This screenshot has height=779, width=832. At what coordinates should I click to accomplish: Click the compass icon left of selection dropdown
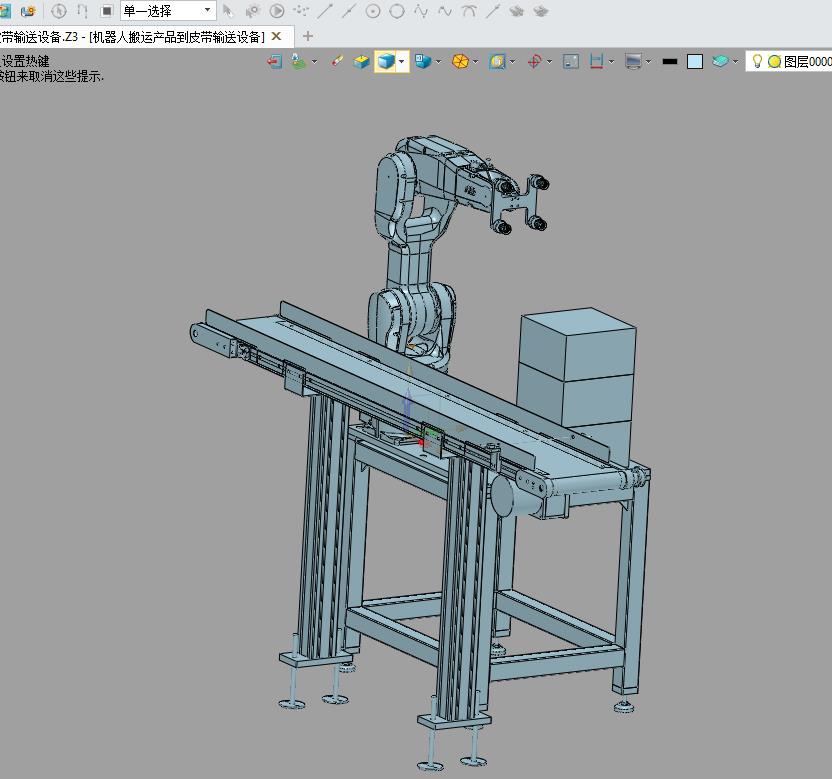[58, 11]
